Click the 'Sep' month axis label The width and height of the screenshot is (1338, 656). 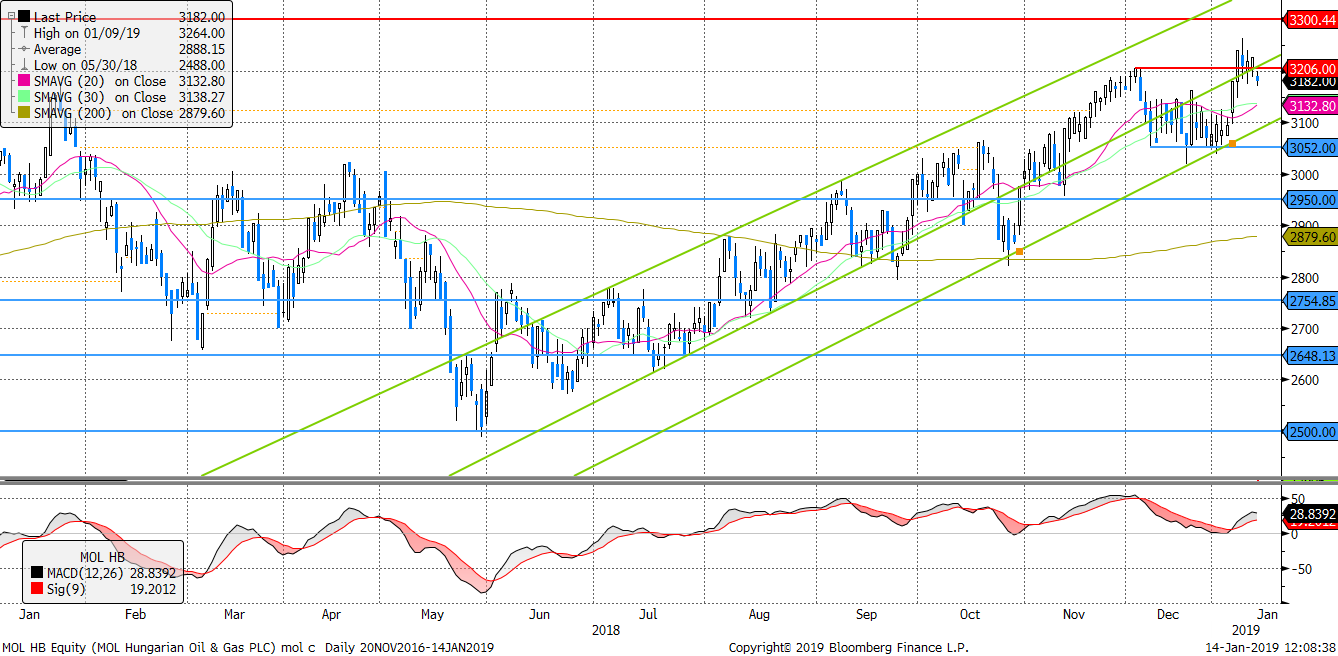[x=866, y=614]
